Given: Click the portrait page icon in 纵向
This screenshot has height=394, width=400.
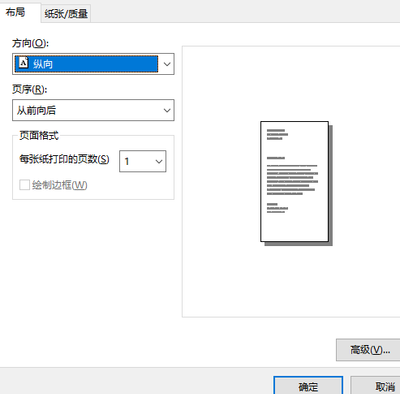Looking at the screenshot, I should coord(23,63).
